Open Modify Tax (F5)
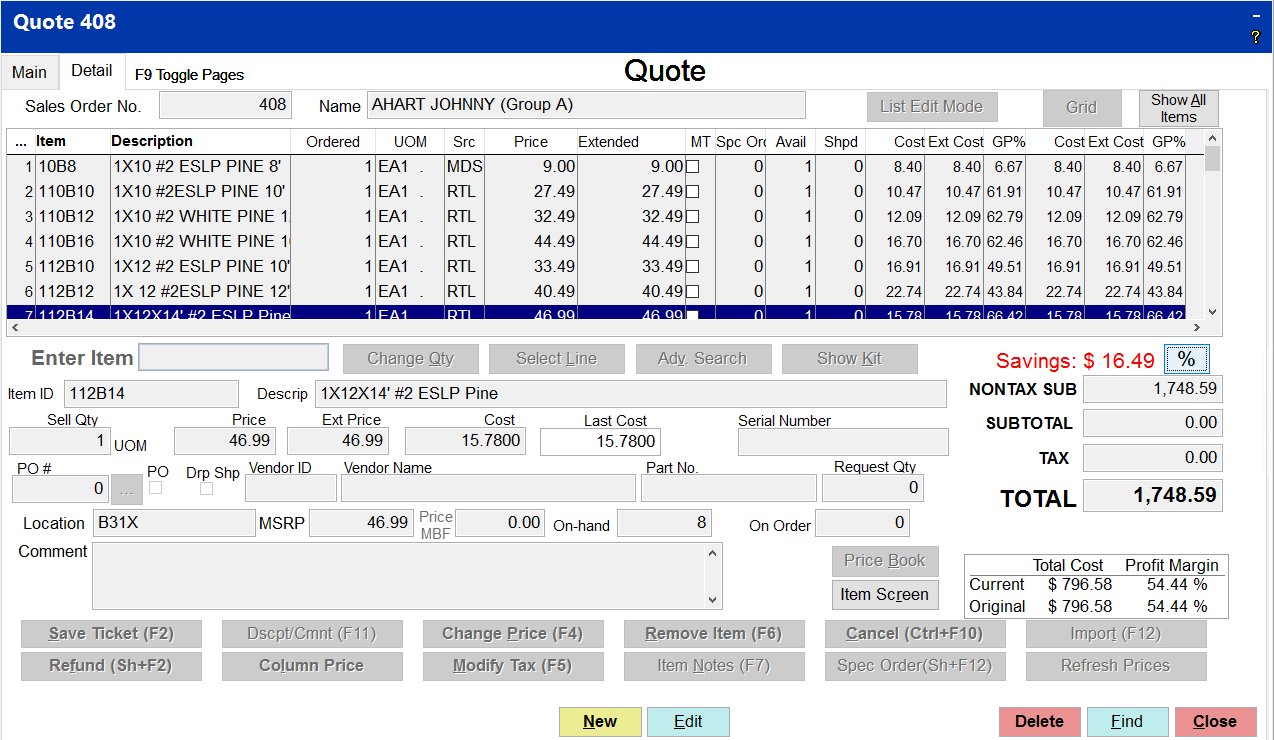The height and width of the screenshot is (740, 1274). (x=512, y=666)
